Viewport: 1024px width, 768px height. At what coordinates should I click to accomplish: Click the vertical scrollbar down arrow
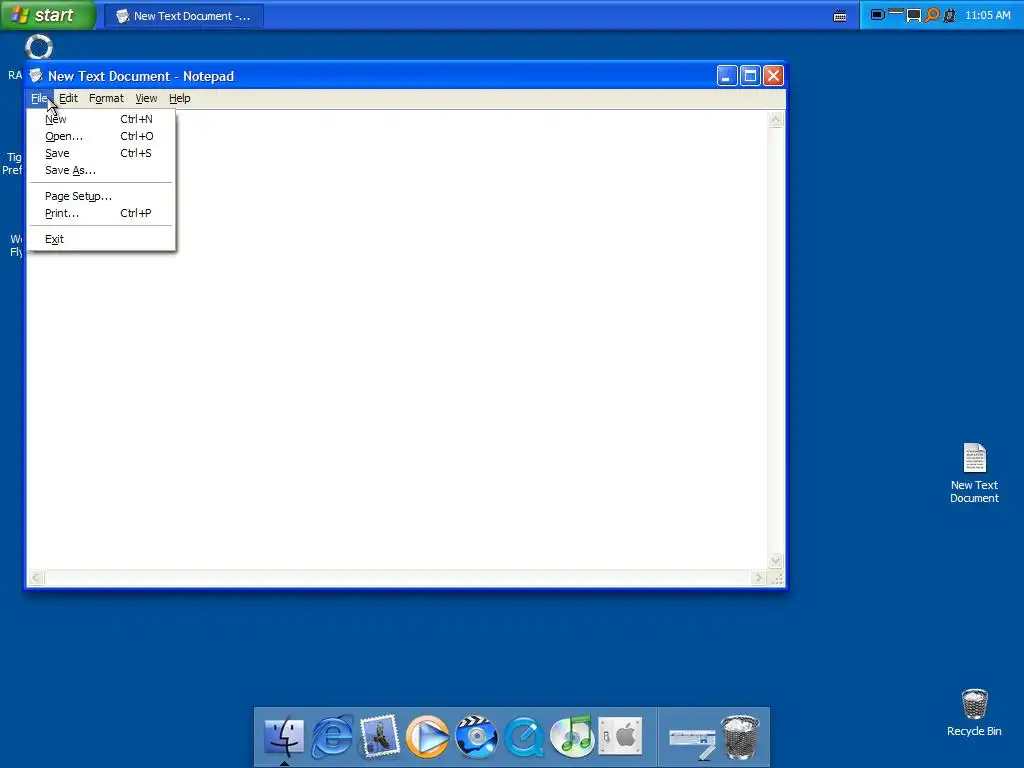[775, 560]
